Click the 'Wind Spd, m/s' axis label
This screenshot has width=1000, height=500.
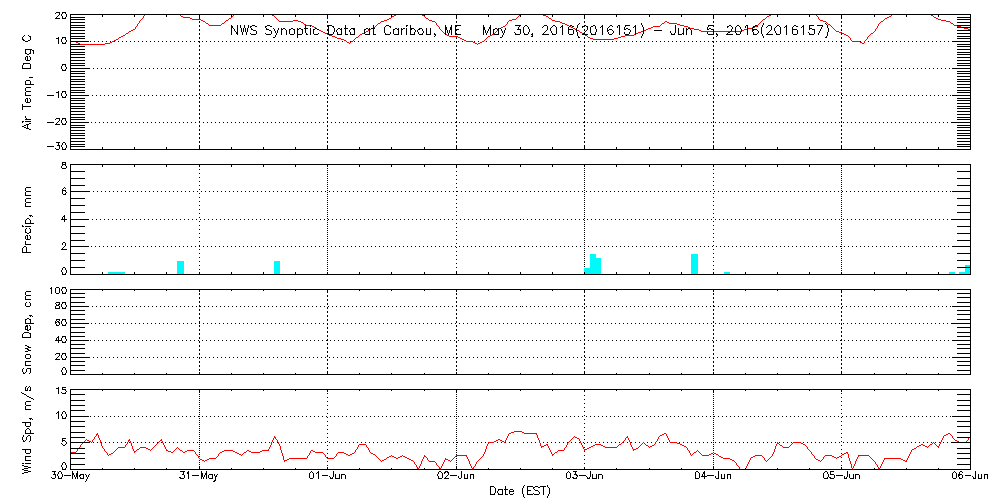pyautogui.click(x=28, y=428)
